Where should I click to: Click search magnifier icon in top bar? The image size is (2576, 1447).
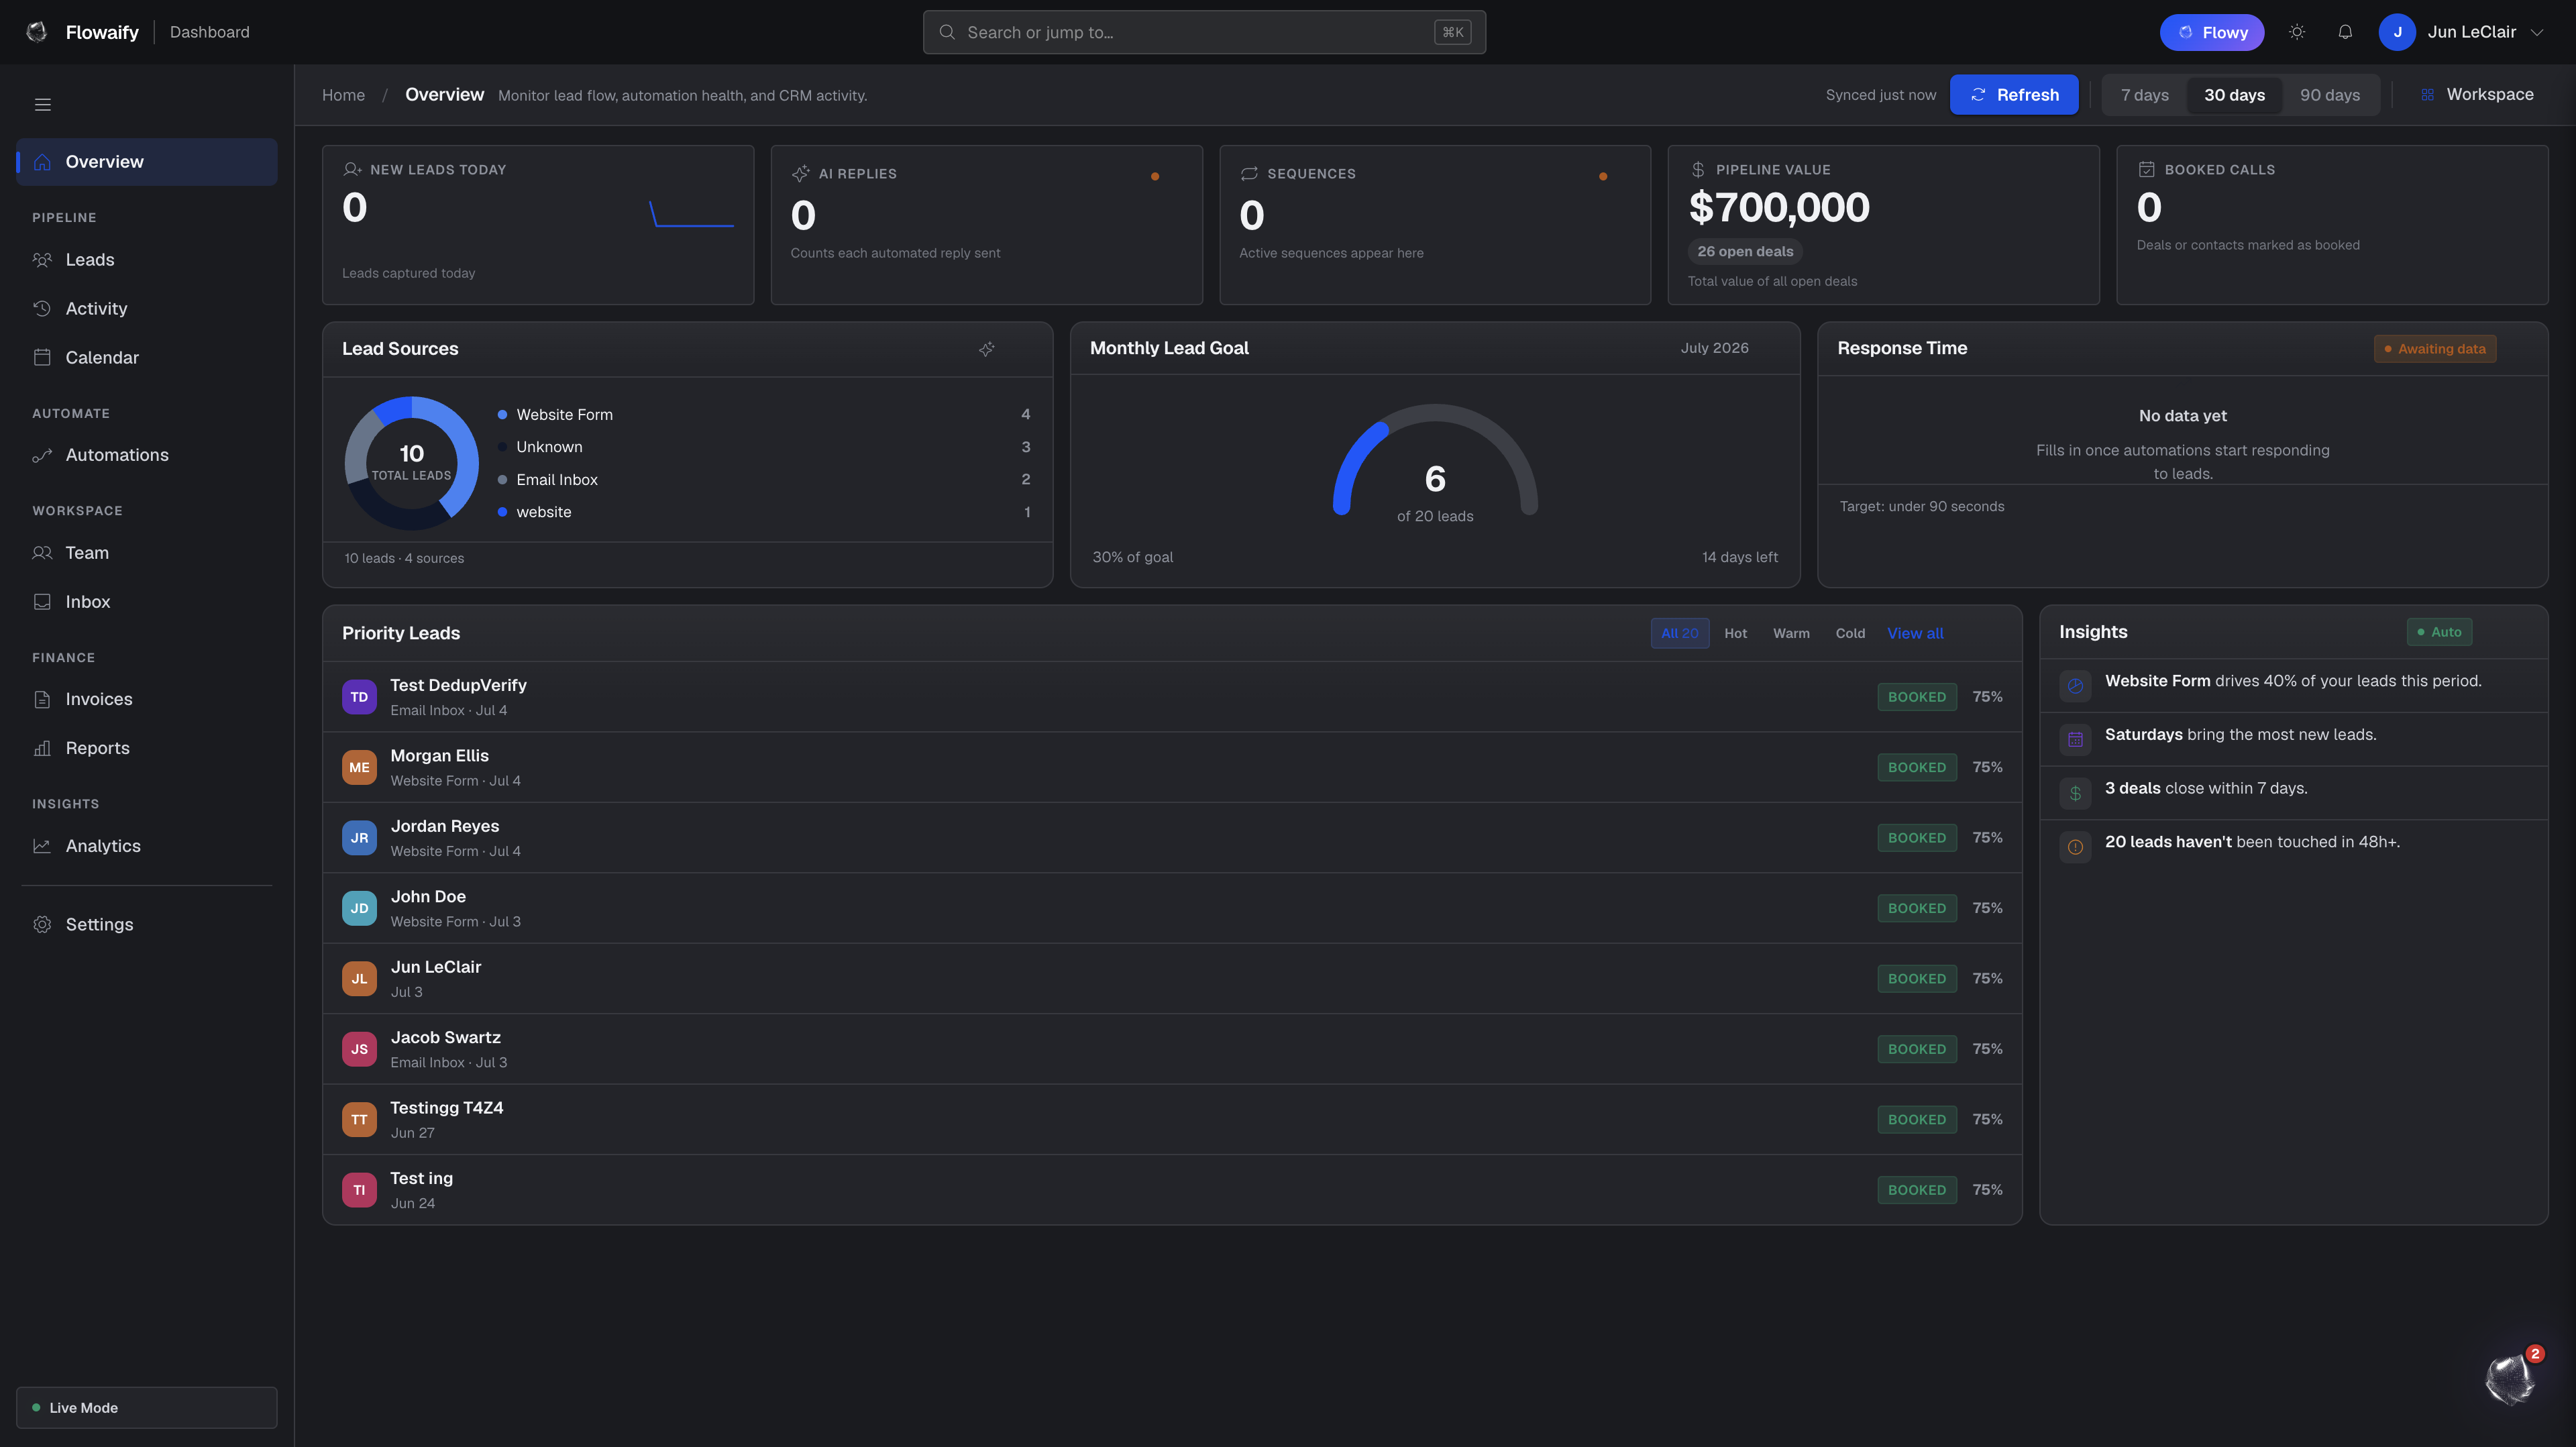(947, 32)
